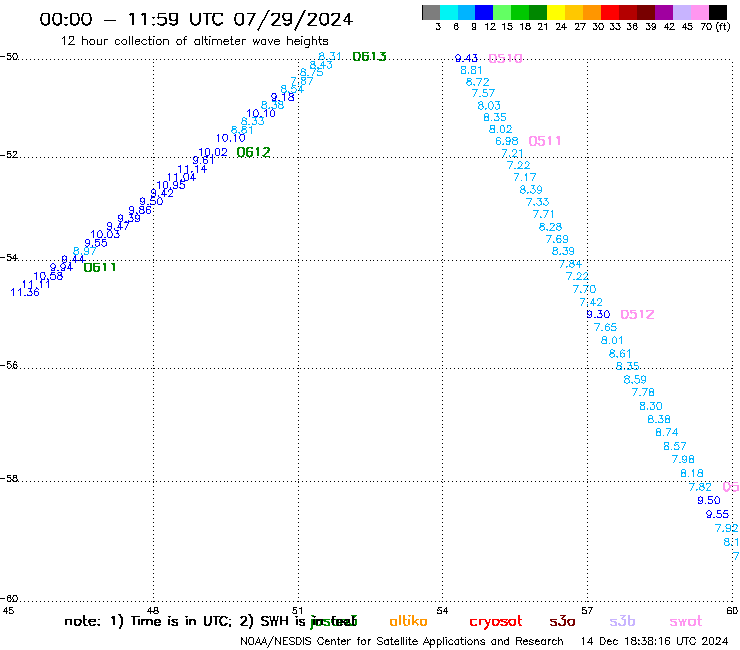The height and width of the screenshot is (650, 740).
Task: Click the wave height value 7.65
Action: coord(605,328)
